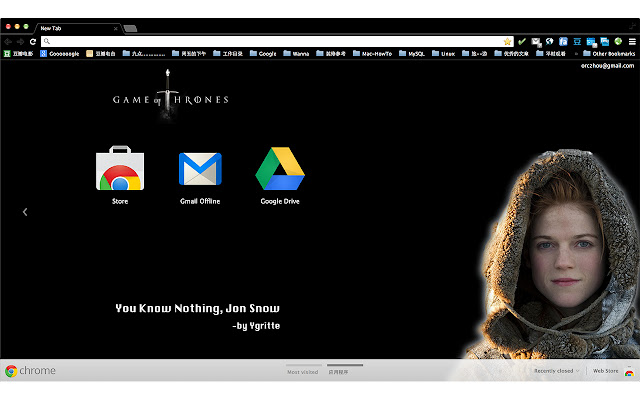Viewport: 640px width, 400px height.
Task: Click the green round arrow extension icon
Action: (618, 41)
